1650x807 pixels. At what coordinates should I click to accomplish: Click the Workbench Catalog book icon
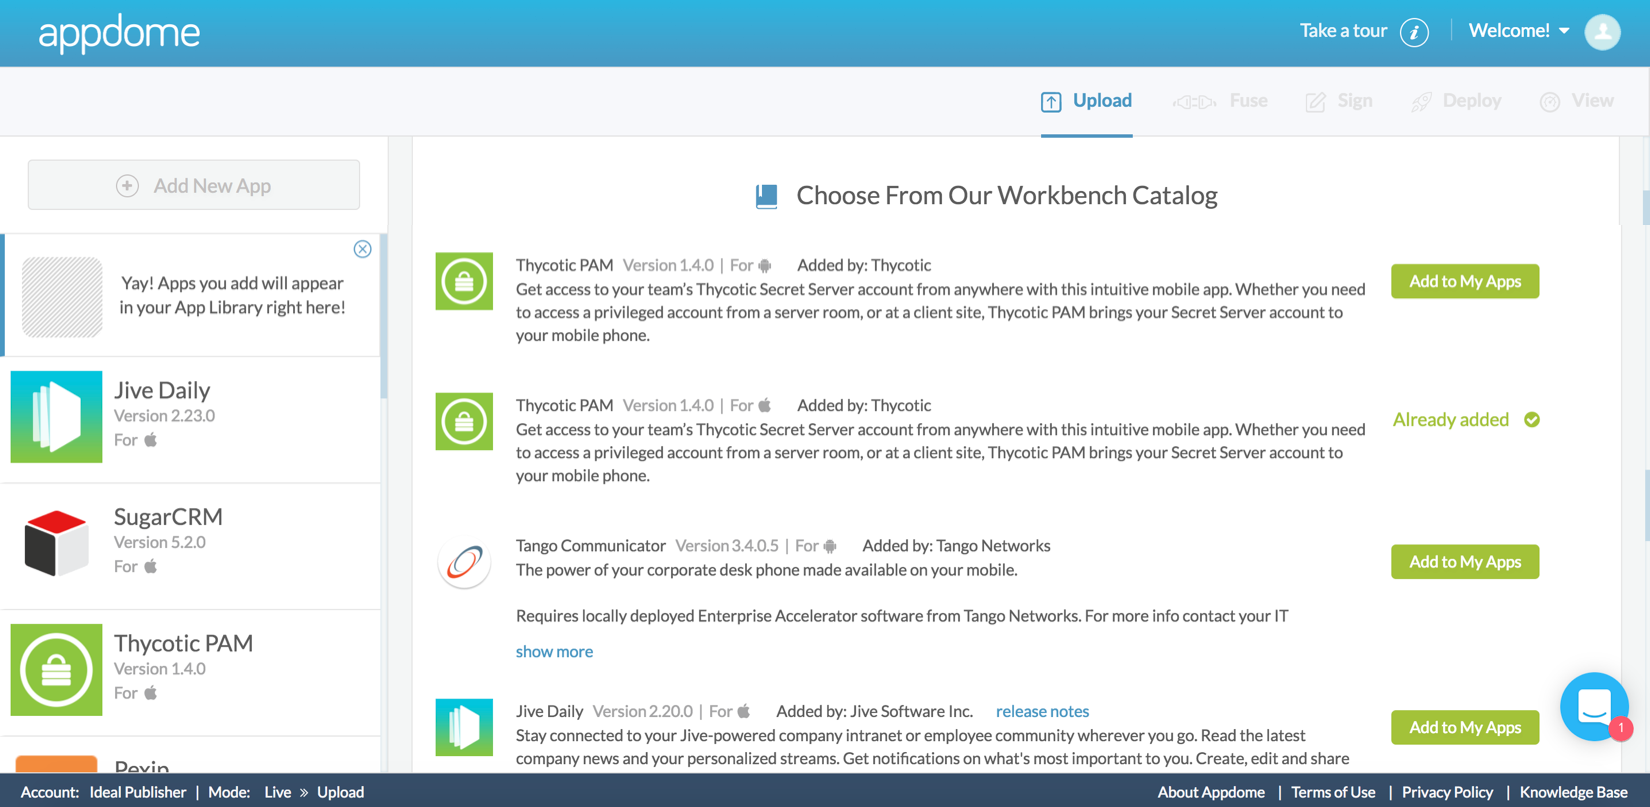tap(767, 196)
